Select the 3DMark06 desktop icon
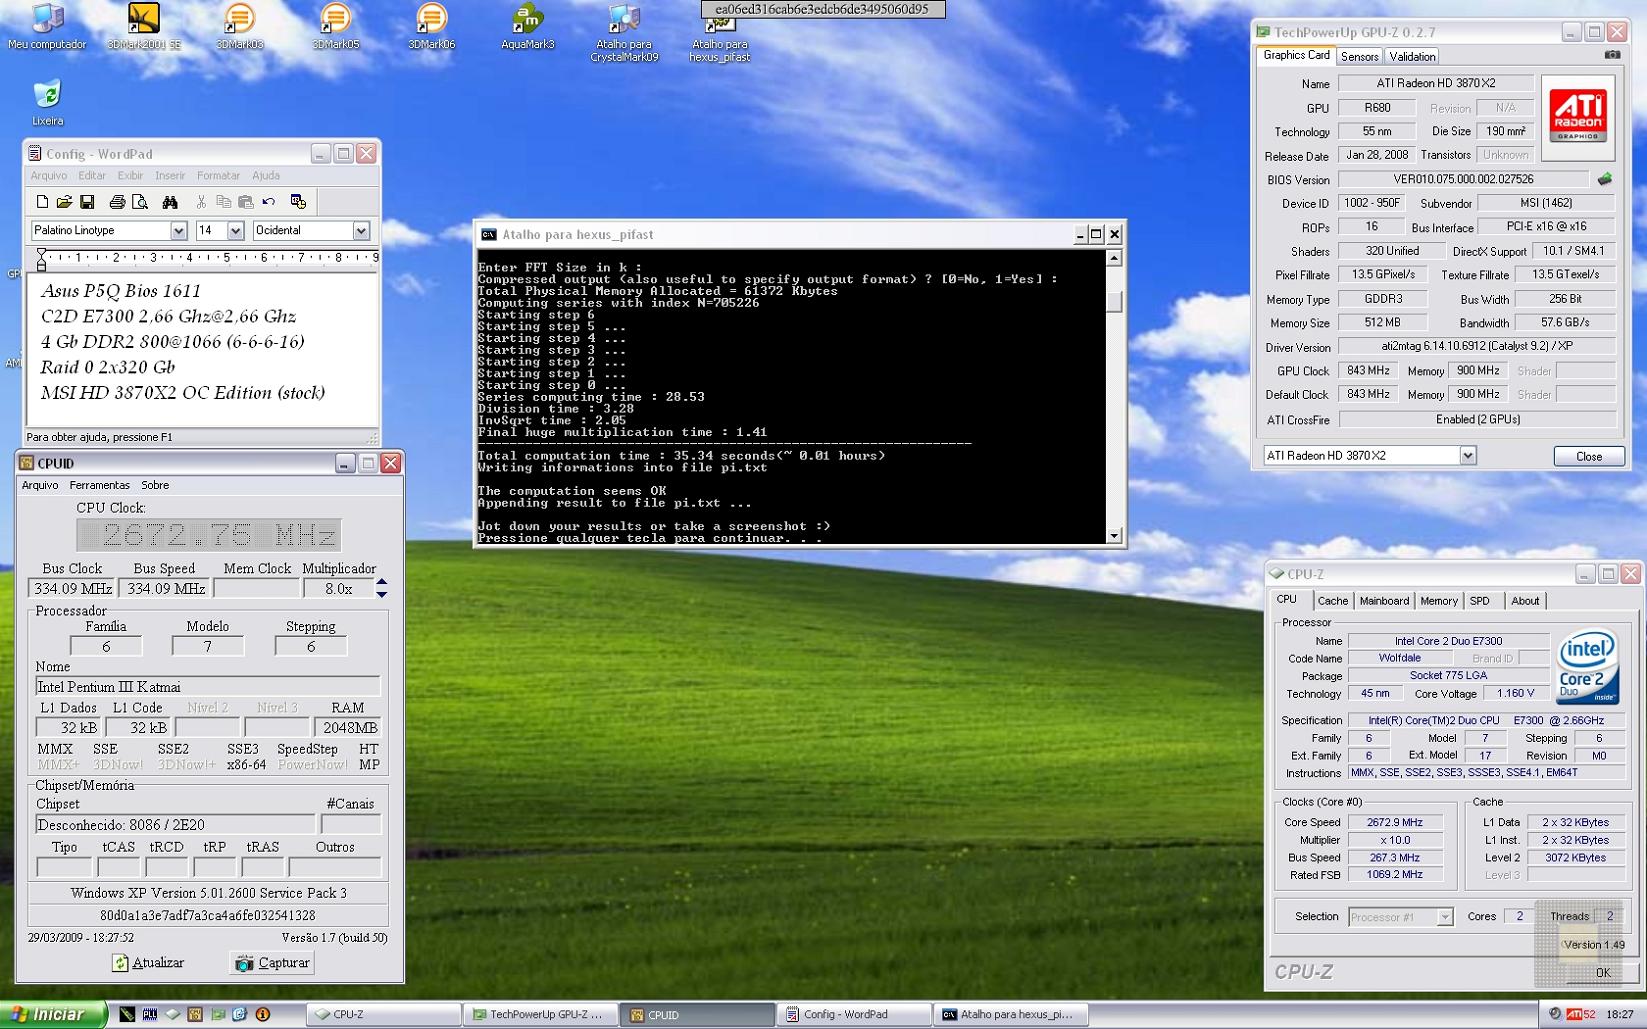Image resolution: width=1647 pixels, height=1029 pixels. tap(431, 27)
